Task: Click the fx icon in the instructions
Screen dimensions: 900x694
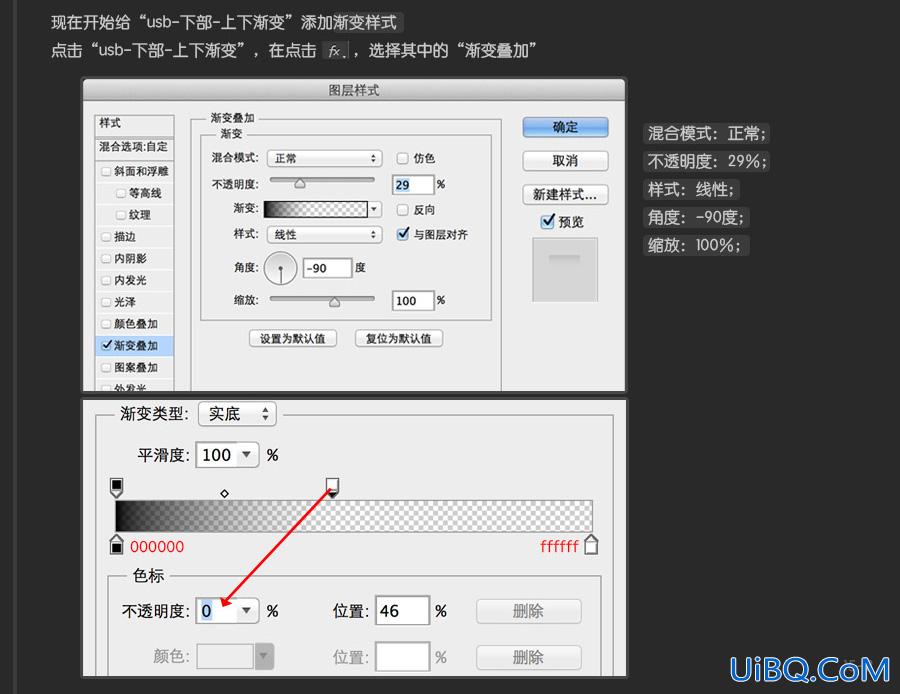Action: pos(336,51)
